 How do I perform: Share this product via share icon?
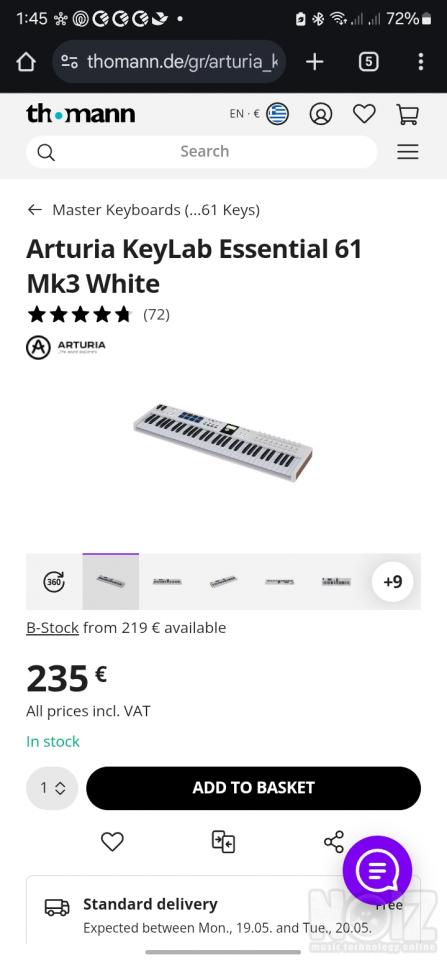[x=334, y=842]
